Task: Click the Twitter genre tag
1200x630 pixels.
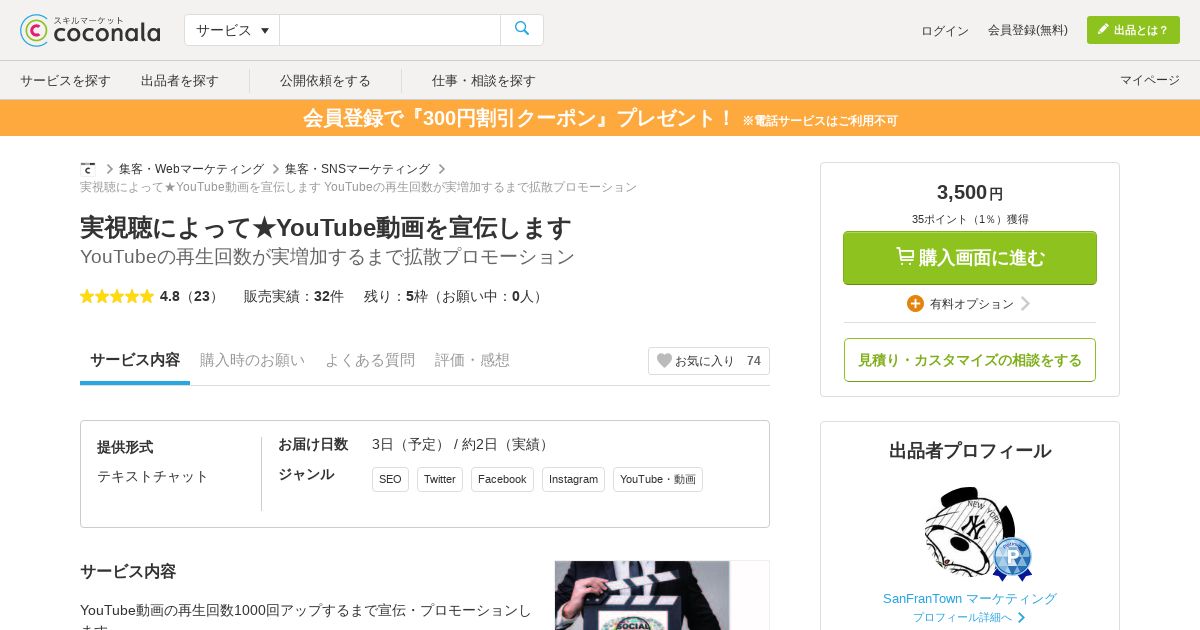Action: click(x=440, y=479)
